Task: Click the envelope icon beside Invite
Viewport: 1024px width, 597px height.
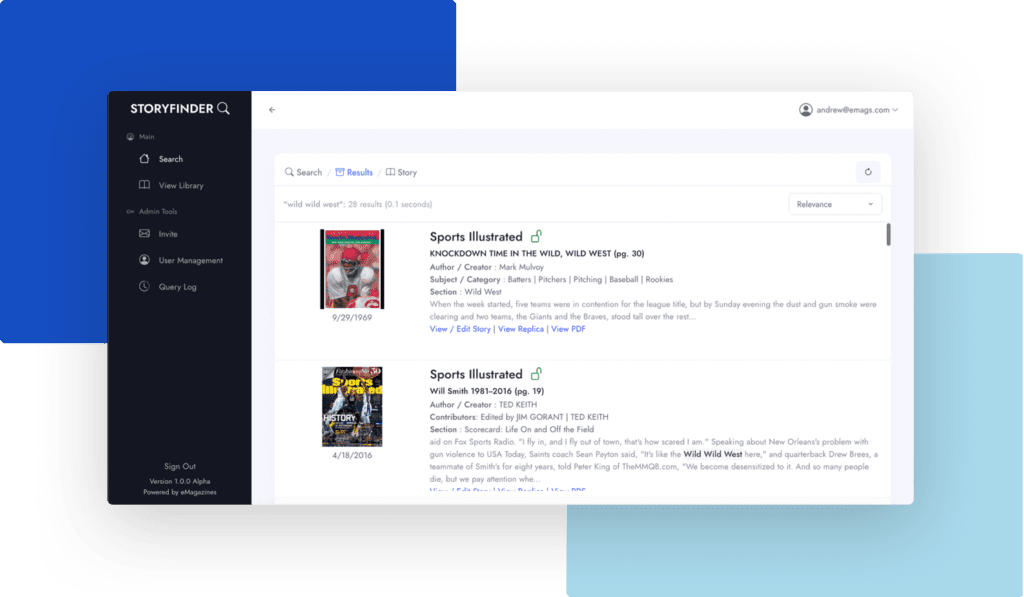Action: 144,233
